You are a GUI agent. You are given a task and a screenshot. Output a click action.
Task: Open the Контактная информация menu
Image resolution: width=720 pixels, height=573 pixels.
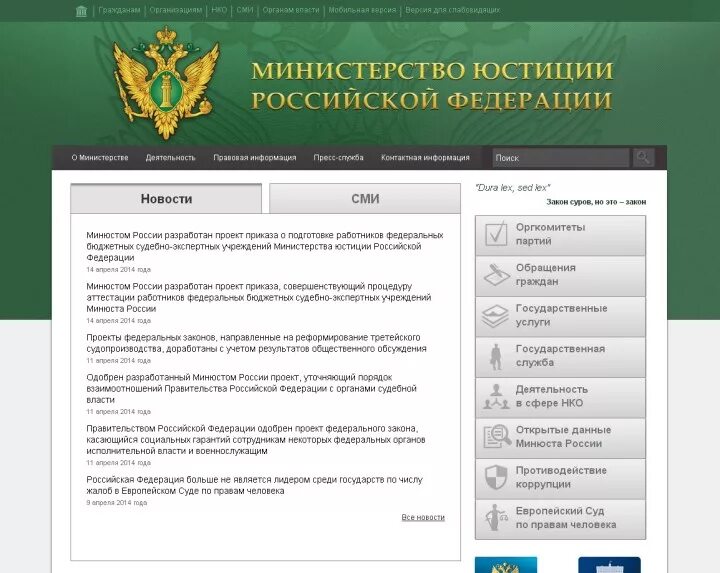point(425,157)
